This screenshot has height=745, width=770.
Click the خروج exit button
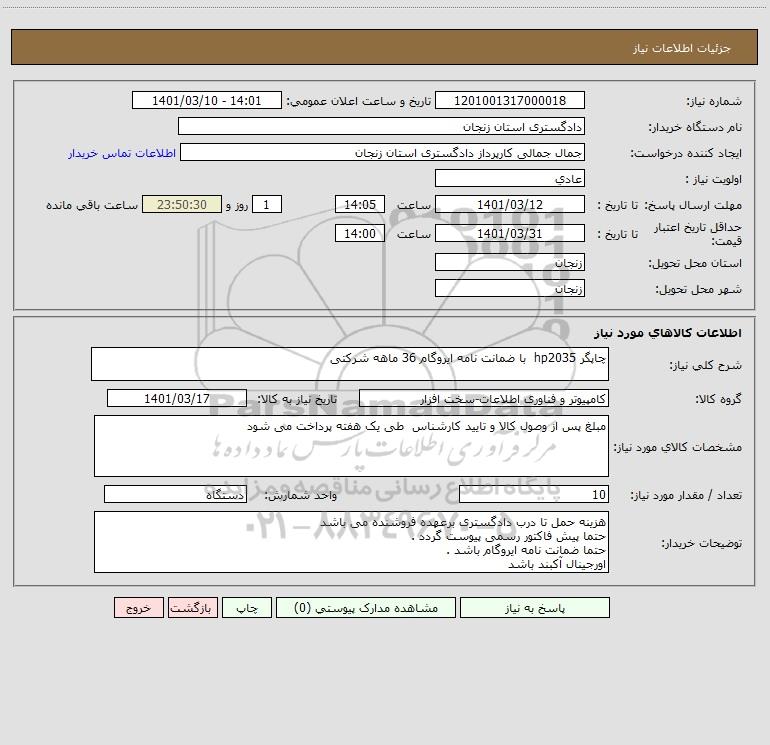tap(138, 607)
